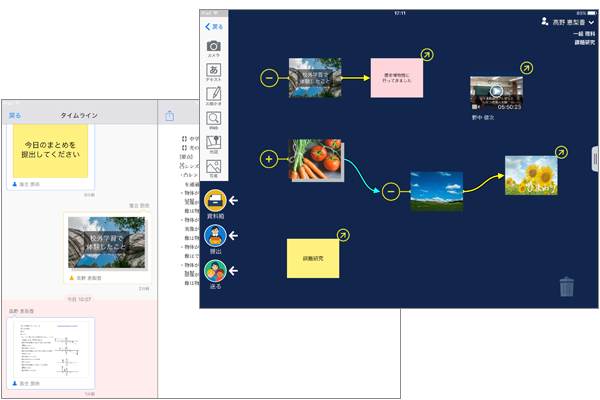The height and width of the screenshot is (400, 600).
Task: Tap 戻る in the Timeline window
Action: point(15,116)
